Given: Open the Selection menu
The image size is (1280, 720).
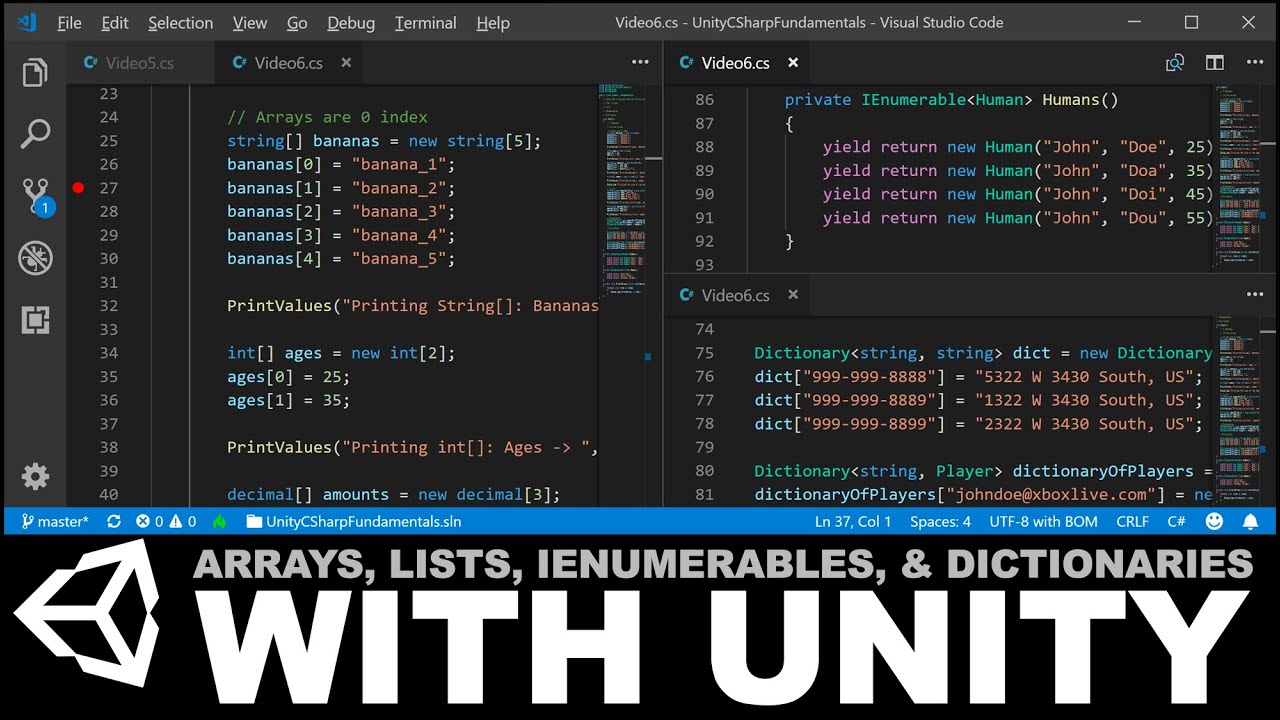Looking at the screenshot, I should 181,23.
